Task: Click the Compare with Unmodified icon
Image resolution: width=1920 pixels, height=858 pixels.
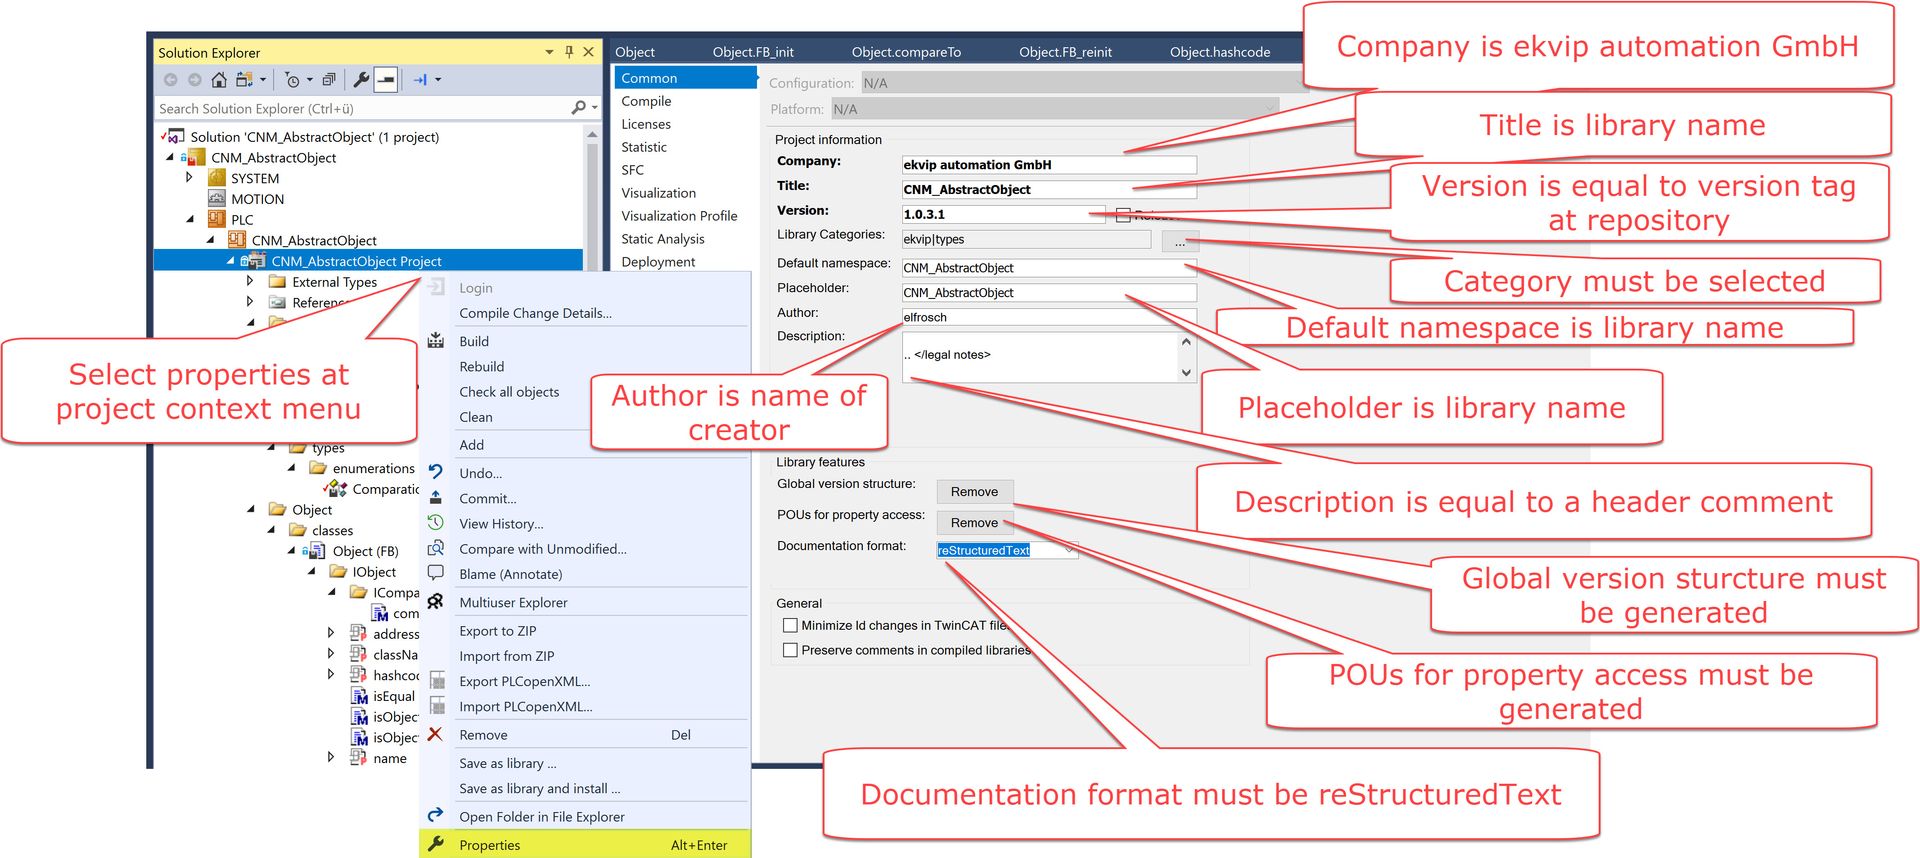Action: (436, 548)
